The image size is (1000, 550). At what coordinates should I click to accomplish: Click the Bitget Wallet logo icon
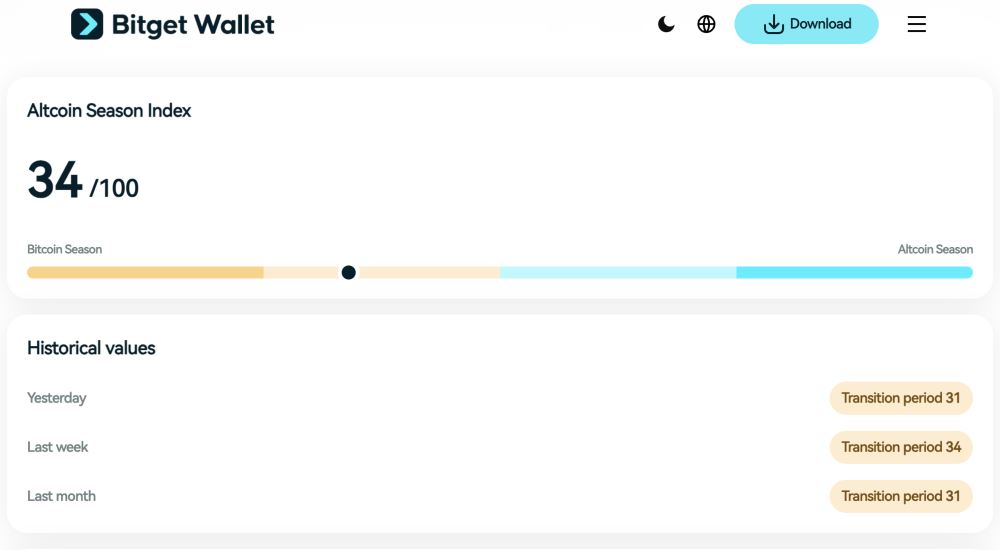[x=87, y=24]
